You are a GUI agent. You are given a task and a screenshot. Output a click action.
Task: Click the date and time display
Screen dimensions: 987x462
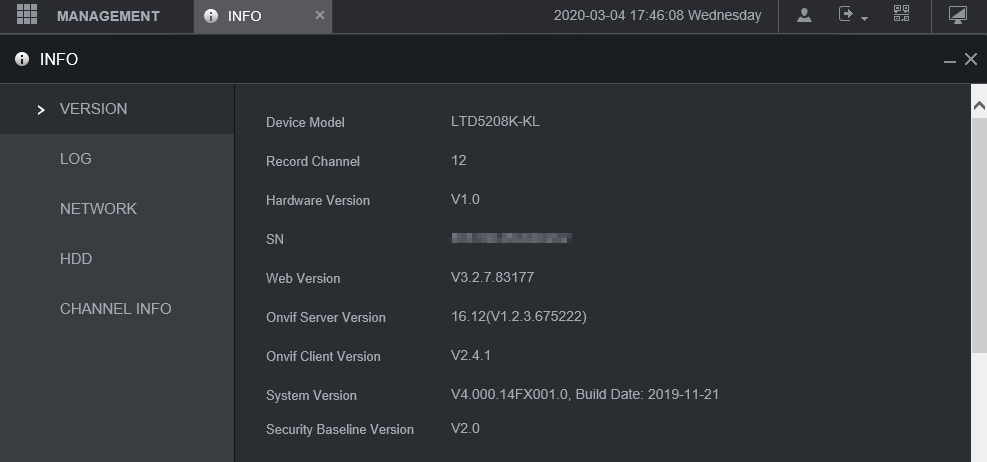tap(657, 16)
